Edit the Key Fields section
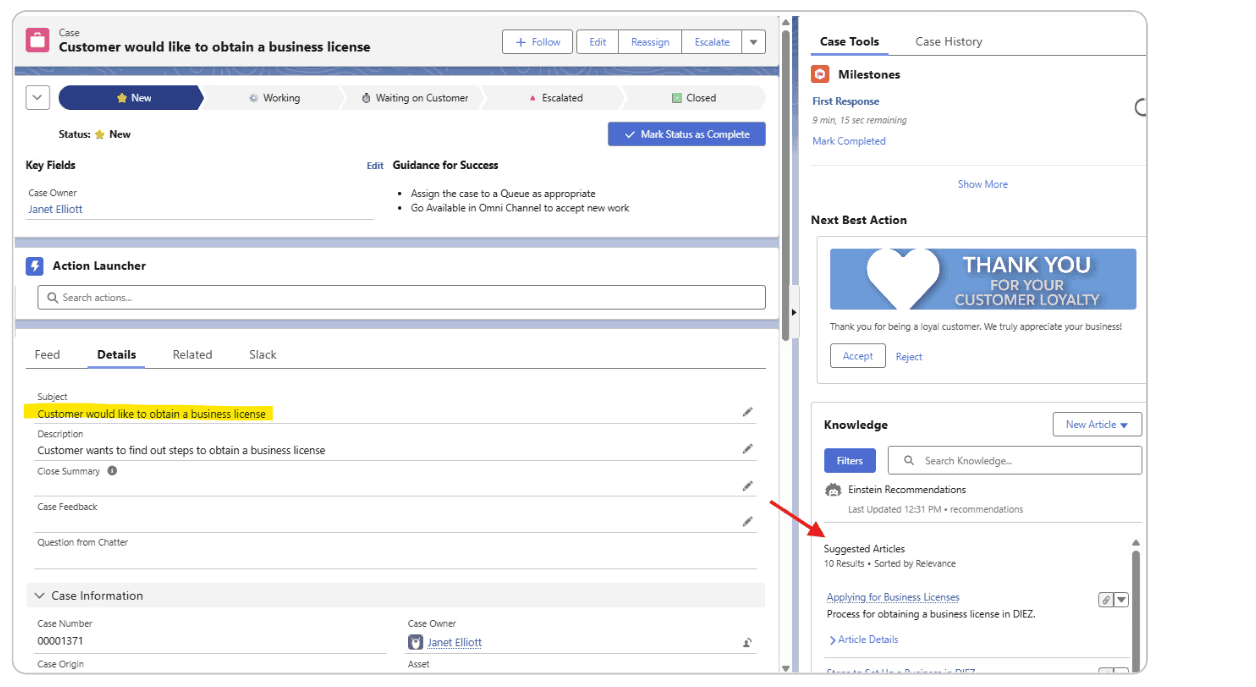Image resolution: width=1256 pixels, height=687 pixels. 375,166
